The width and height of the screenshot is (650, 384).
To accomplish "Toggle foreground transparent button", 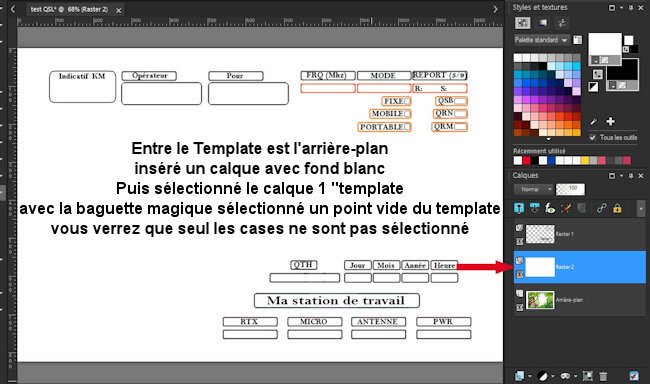I will click(x=605, y=61).
